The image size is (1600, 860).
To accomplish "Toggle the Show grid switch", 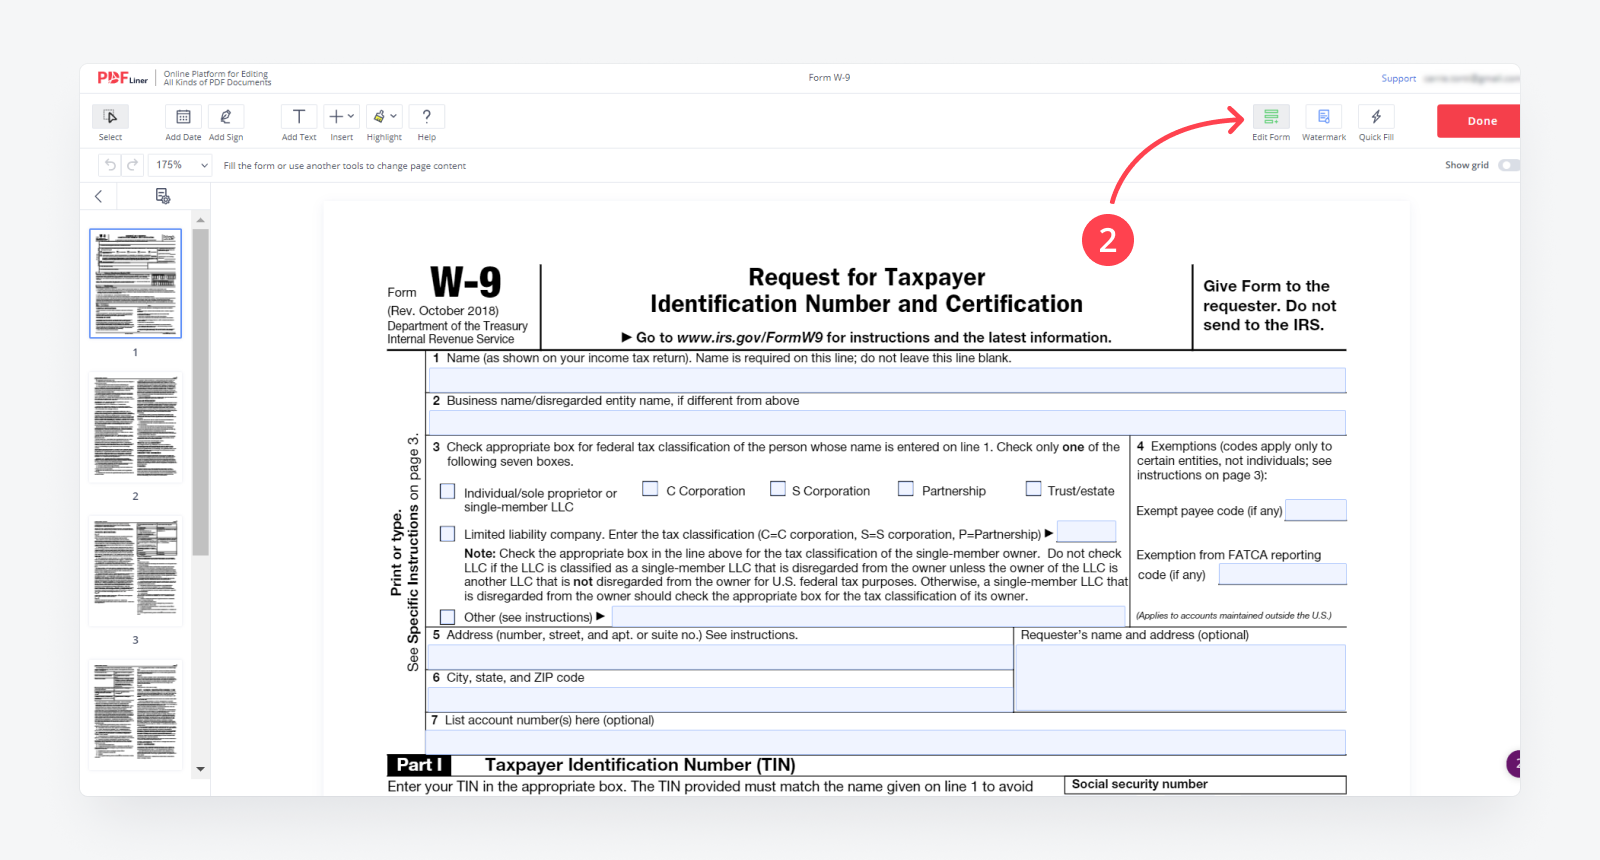I will point(1508,165).
